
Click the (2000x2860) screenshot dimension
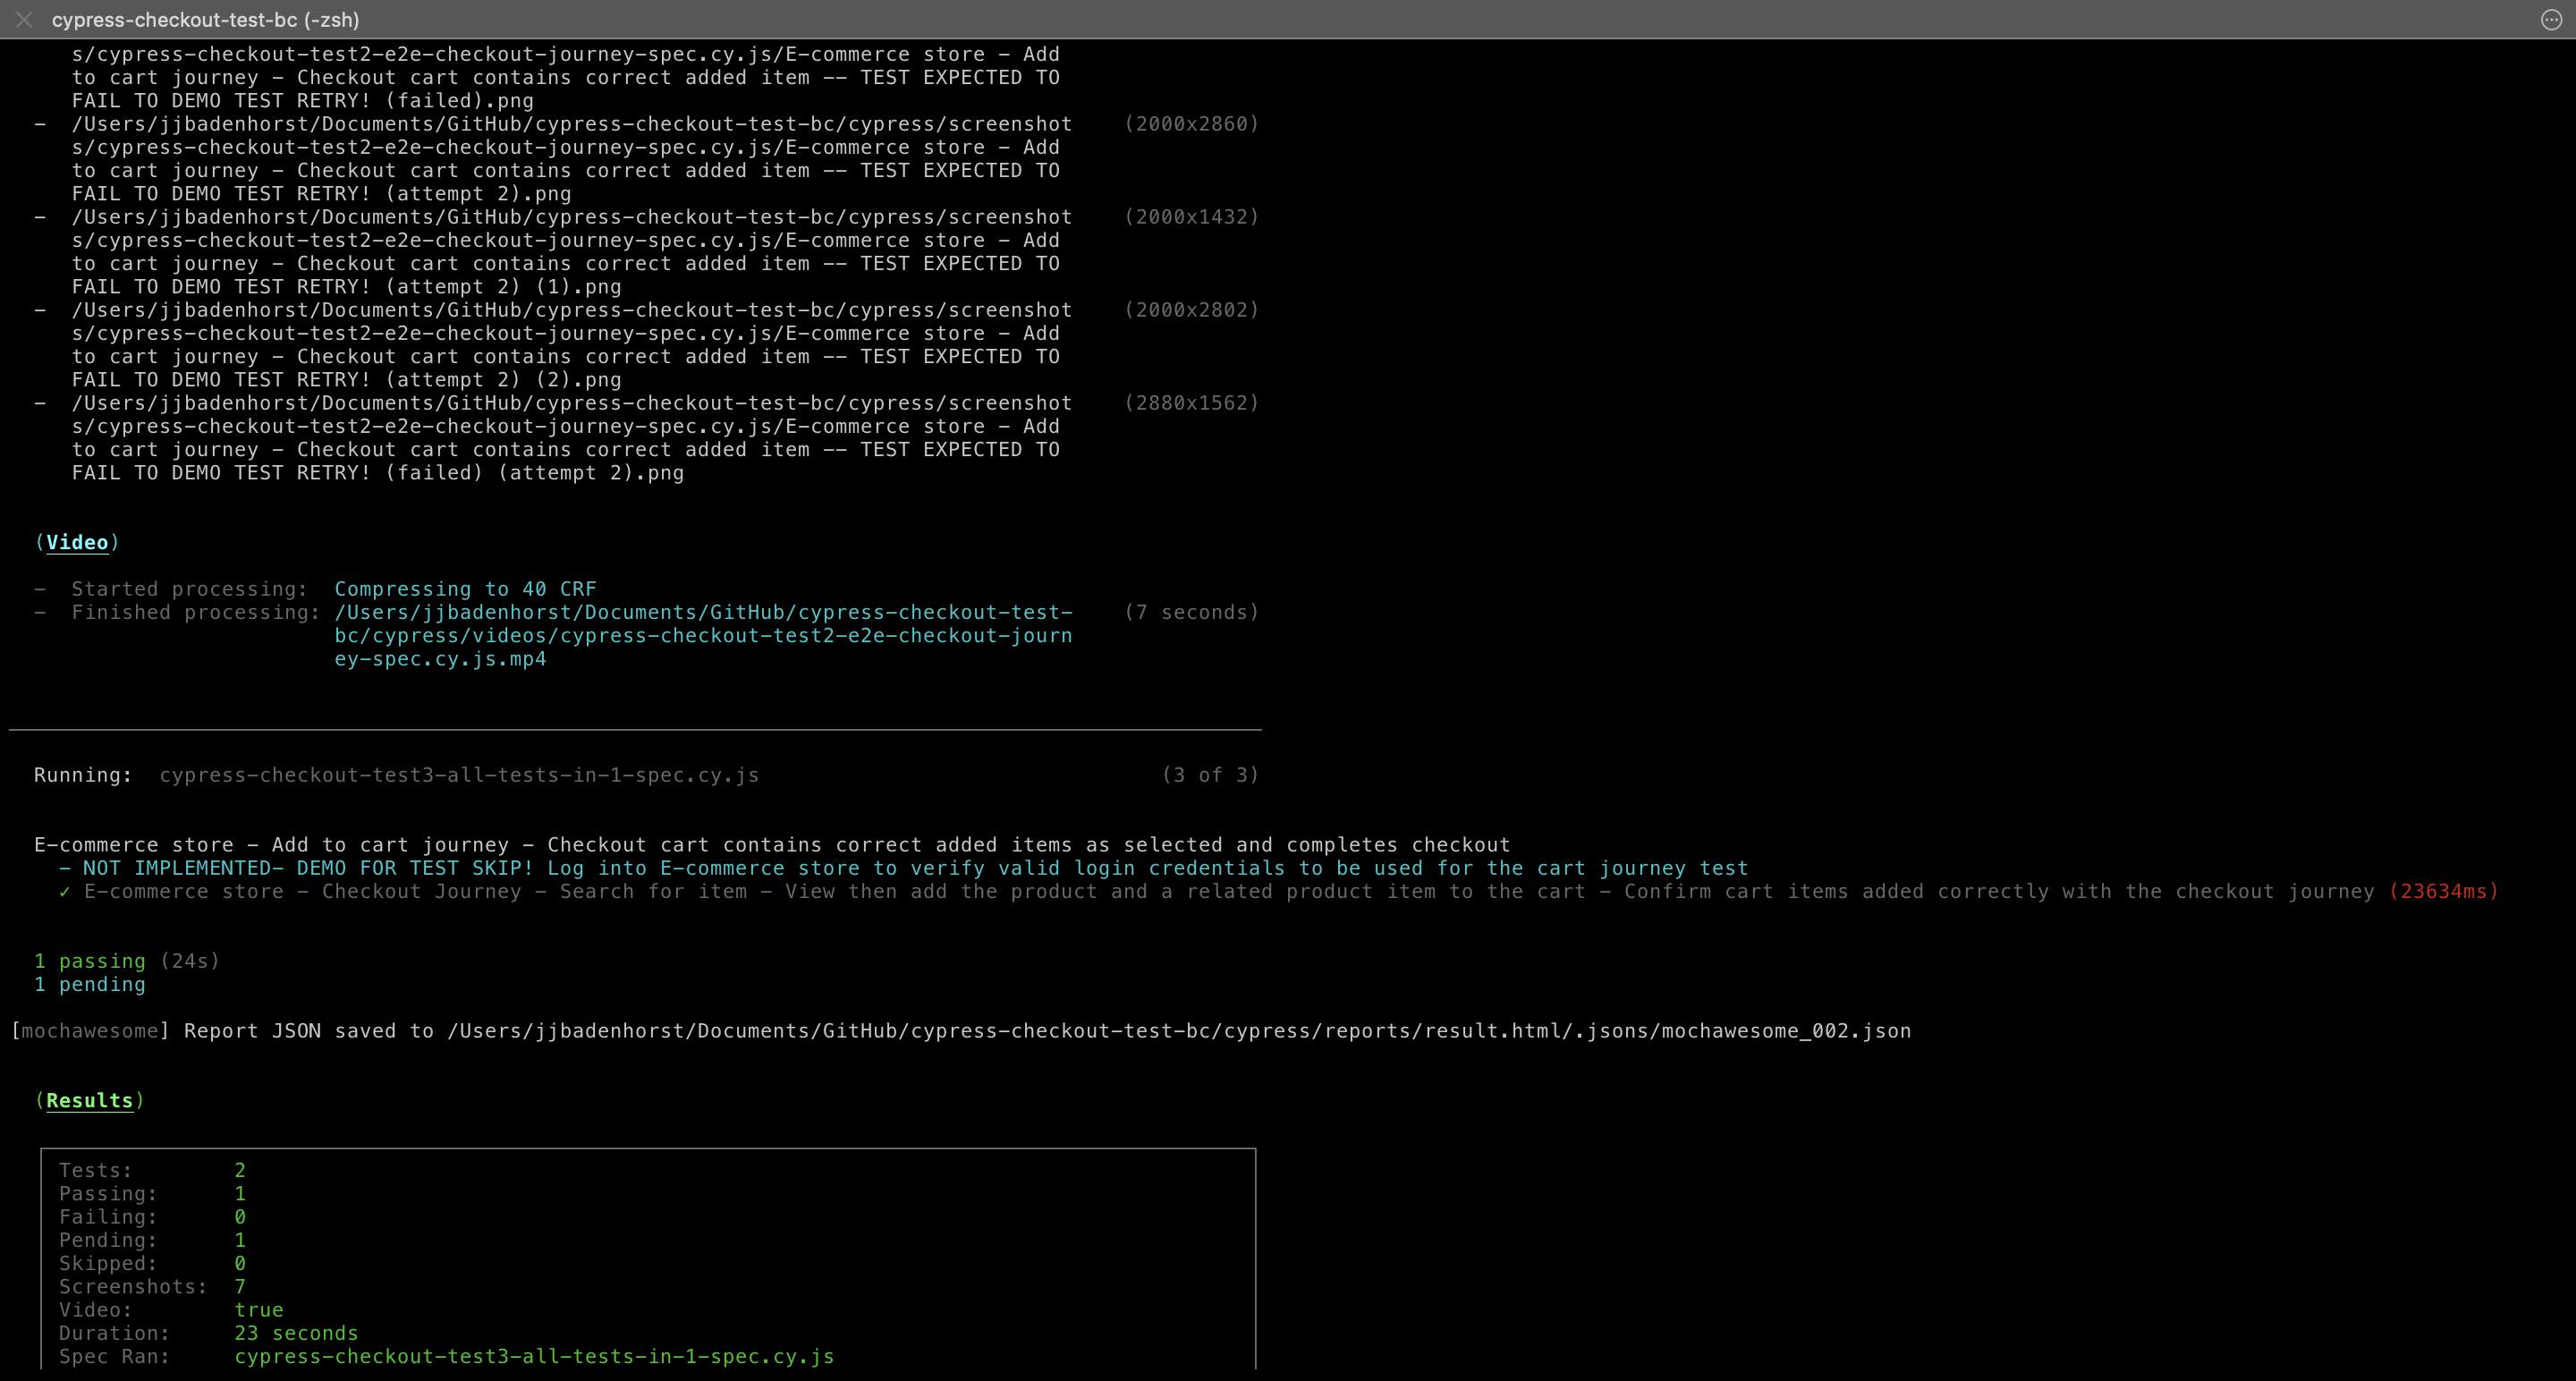(x=1191, y=123)
